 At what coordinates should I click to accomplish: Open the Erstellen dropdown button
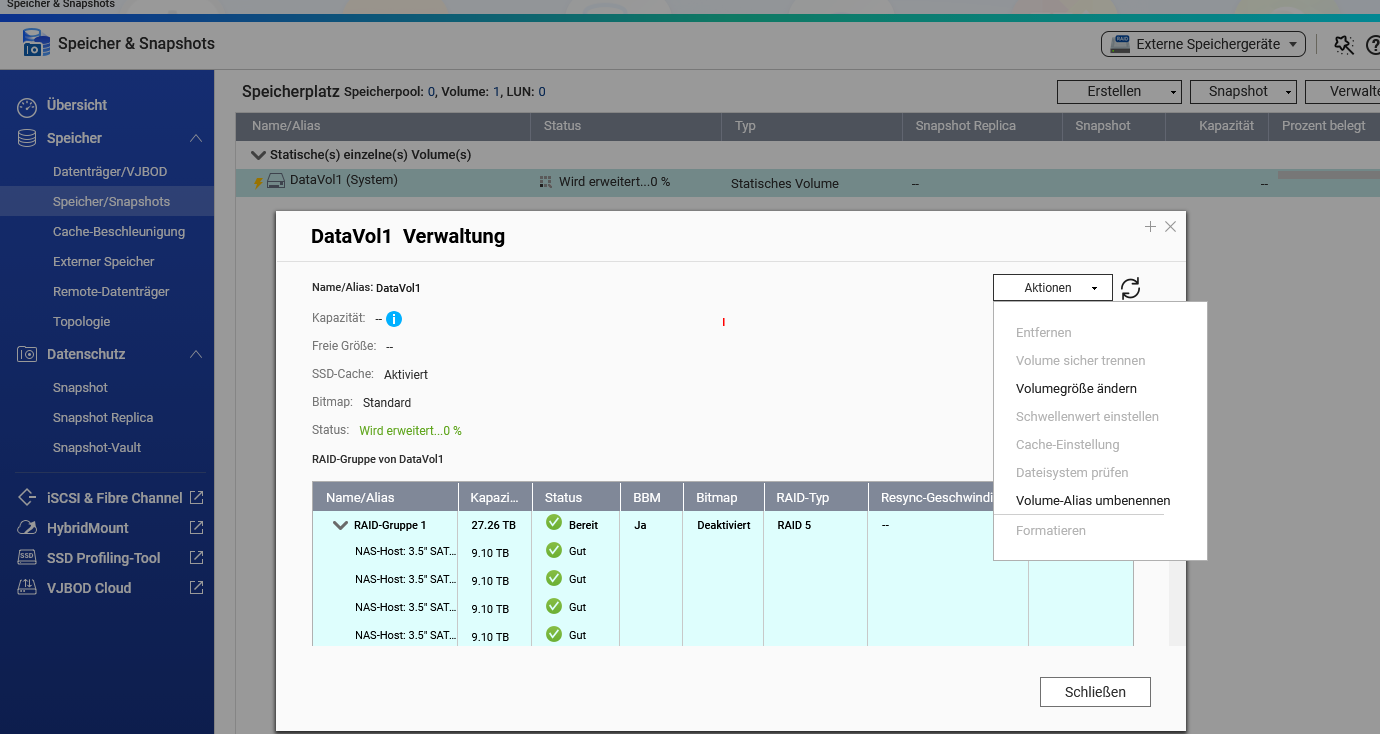pos(1119,92)
